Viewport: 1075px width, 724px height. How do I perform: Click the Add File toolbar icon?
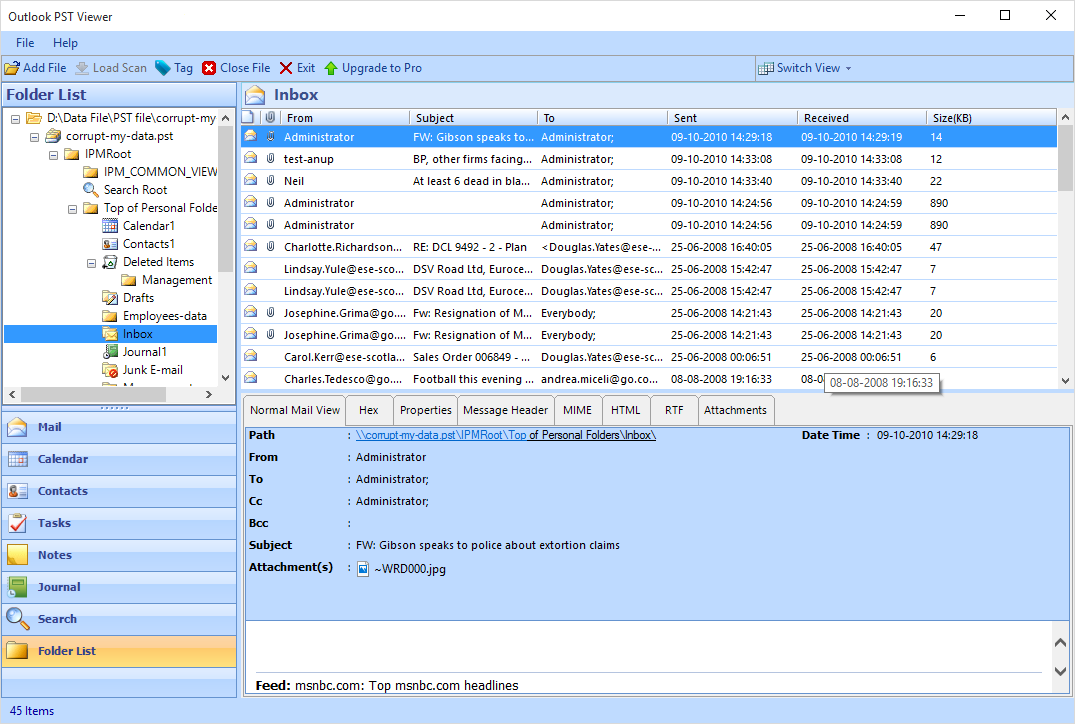(x=12, y=69)
